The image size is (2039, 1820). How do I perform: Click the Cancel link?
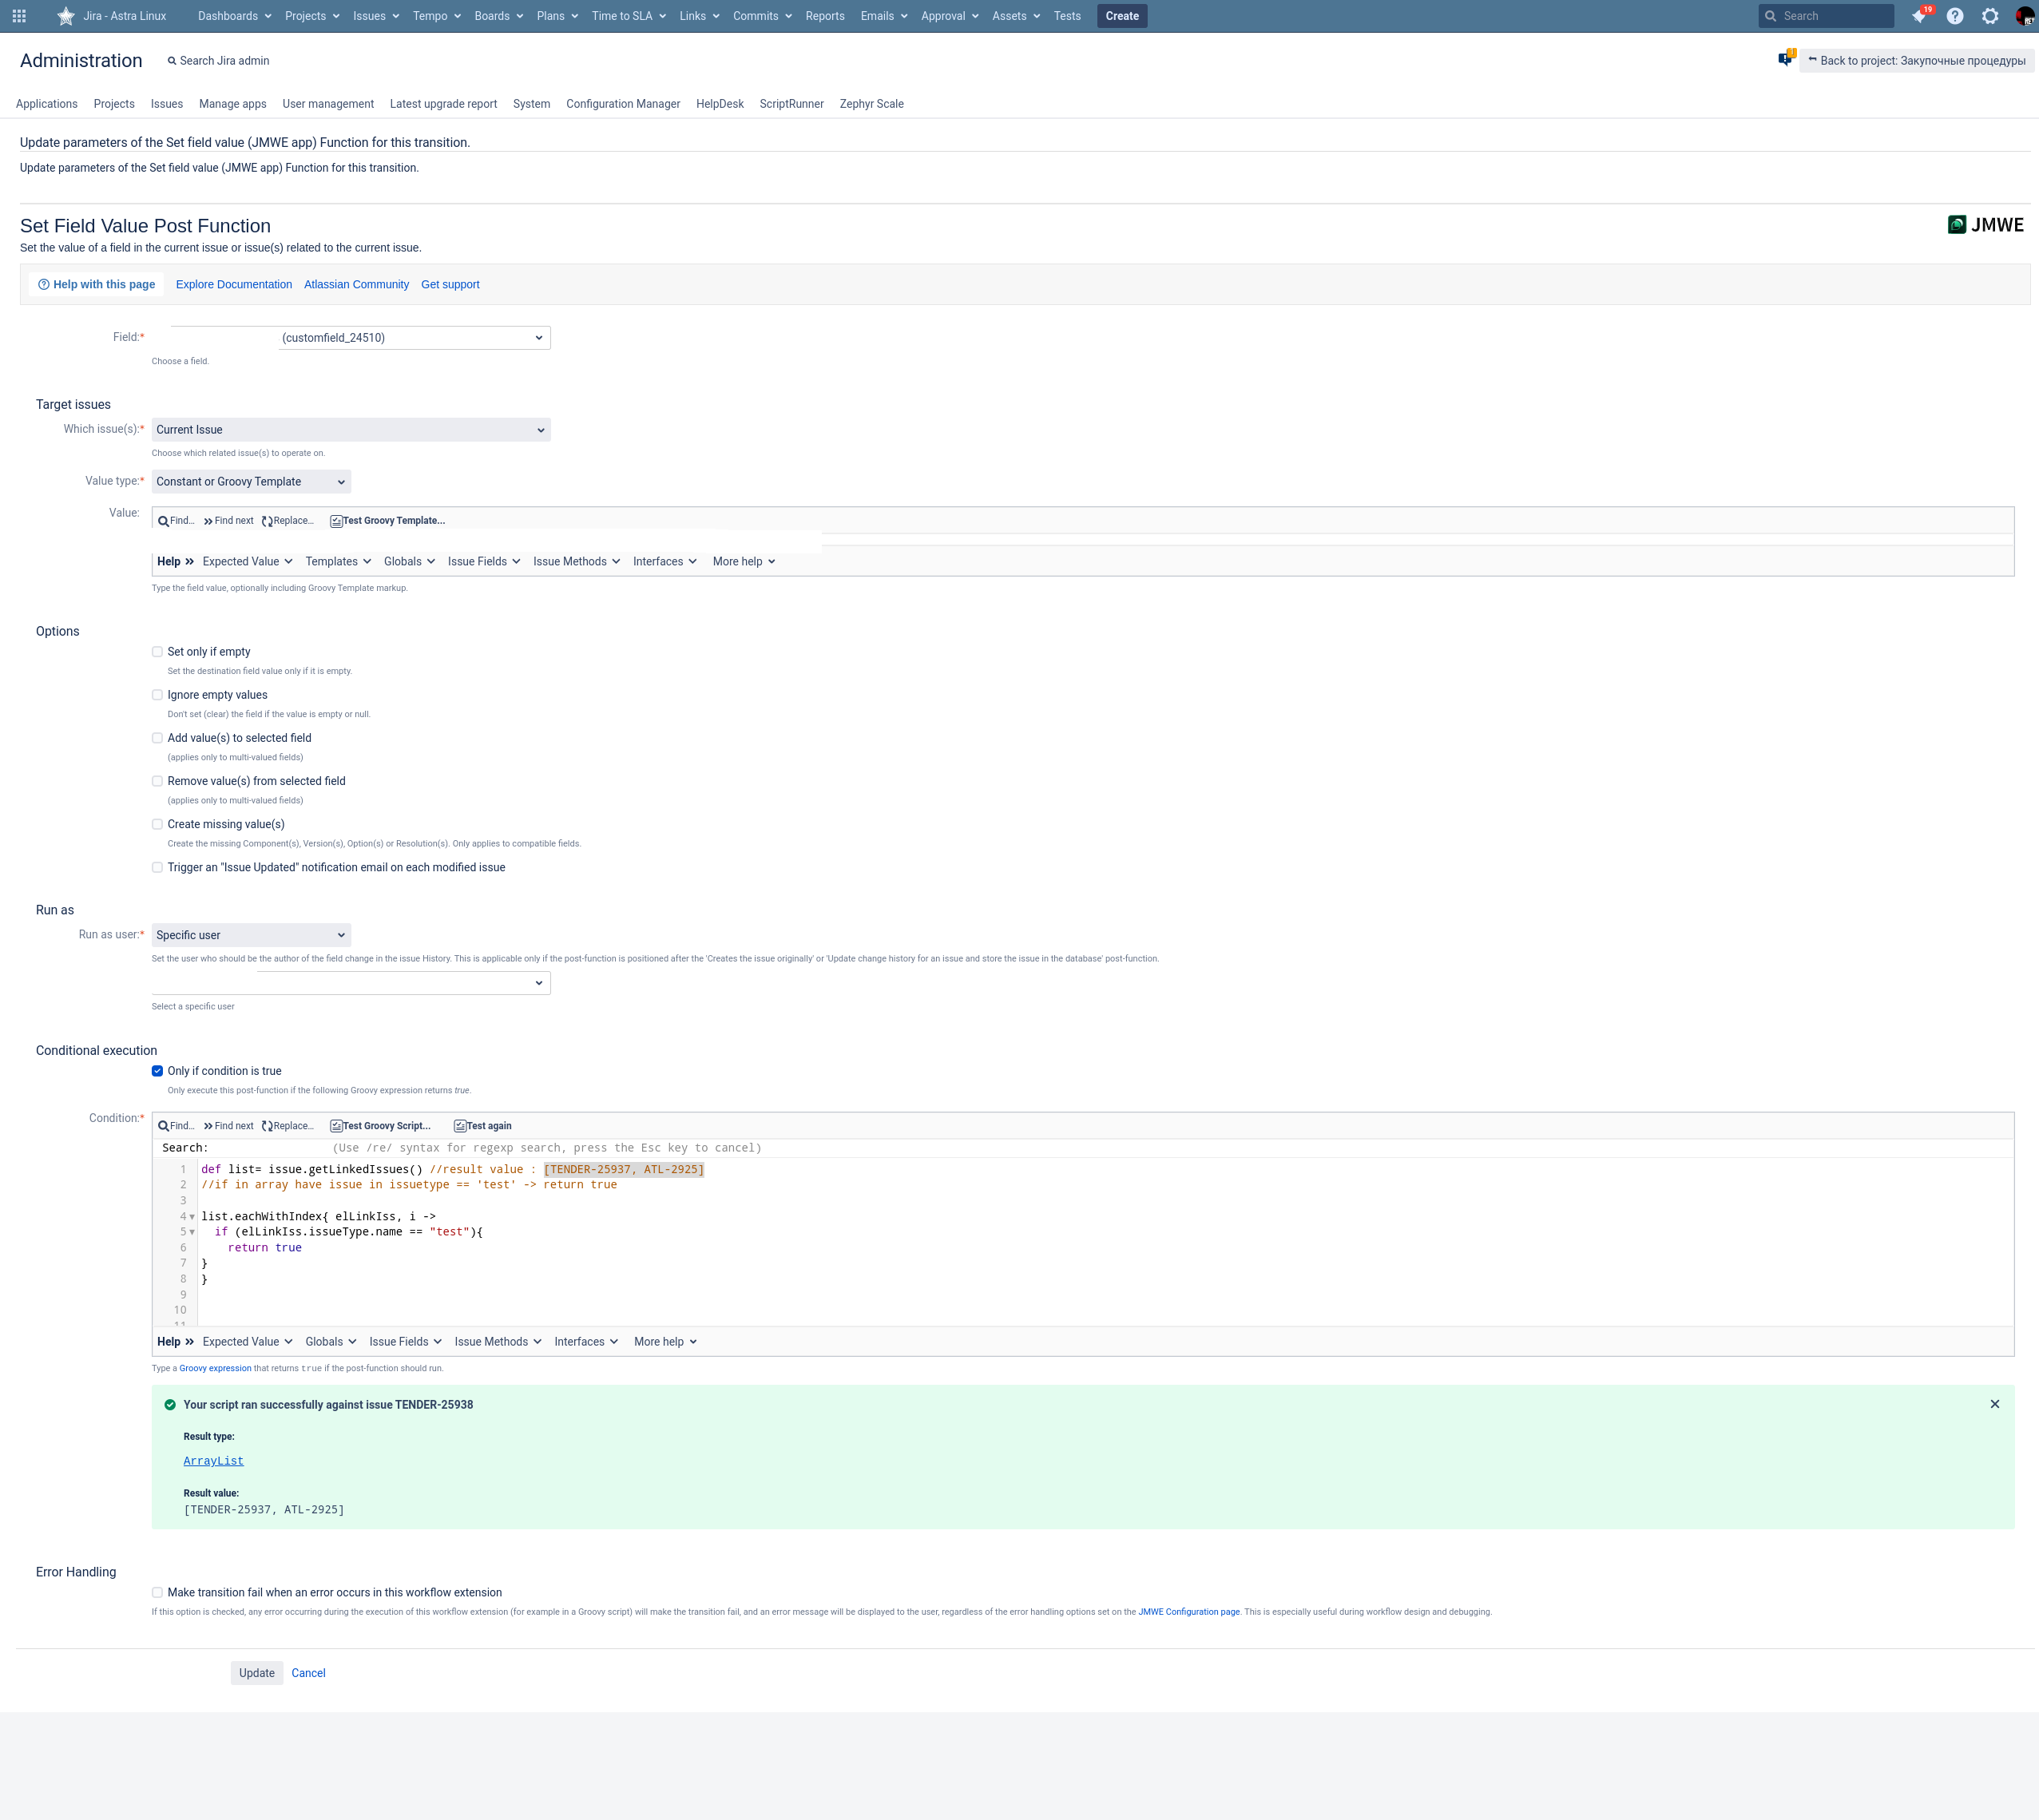[x=308, y=1673]
